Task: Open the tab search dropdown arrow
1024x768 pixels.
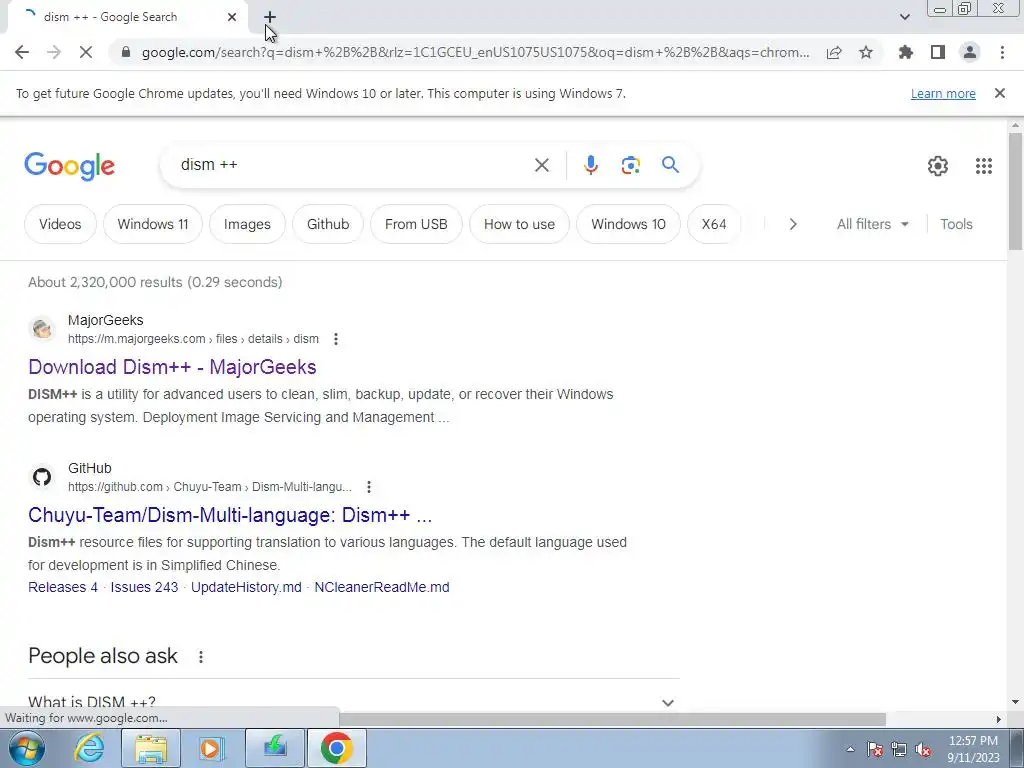Action: 904,17
